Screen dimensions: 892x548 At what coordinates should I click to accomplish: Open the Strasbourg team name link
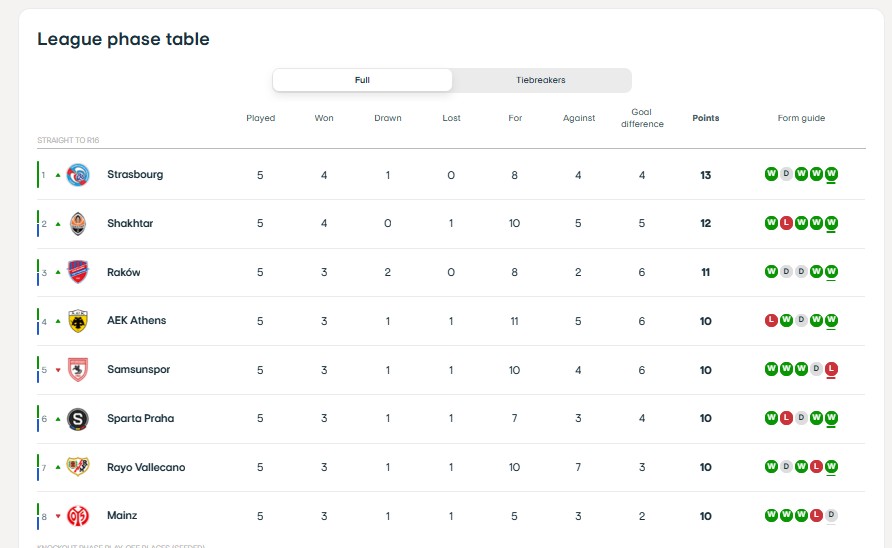pyautogui.click(x=135, y=174)
